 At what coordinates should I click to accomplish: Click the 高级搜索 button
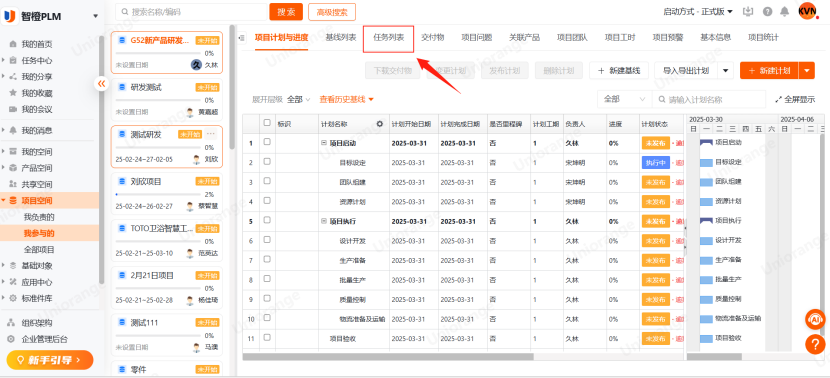pos(332,12)
